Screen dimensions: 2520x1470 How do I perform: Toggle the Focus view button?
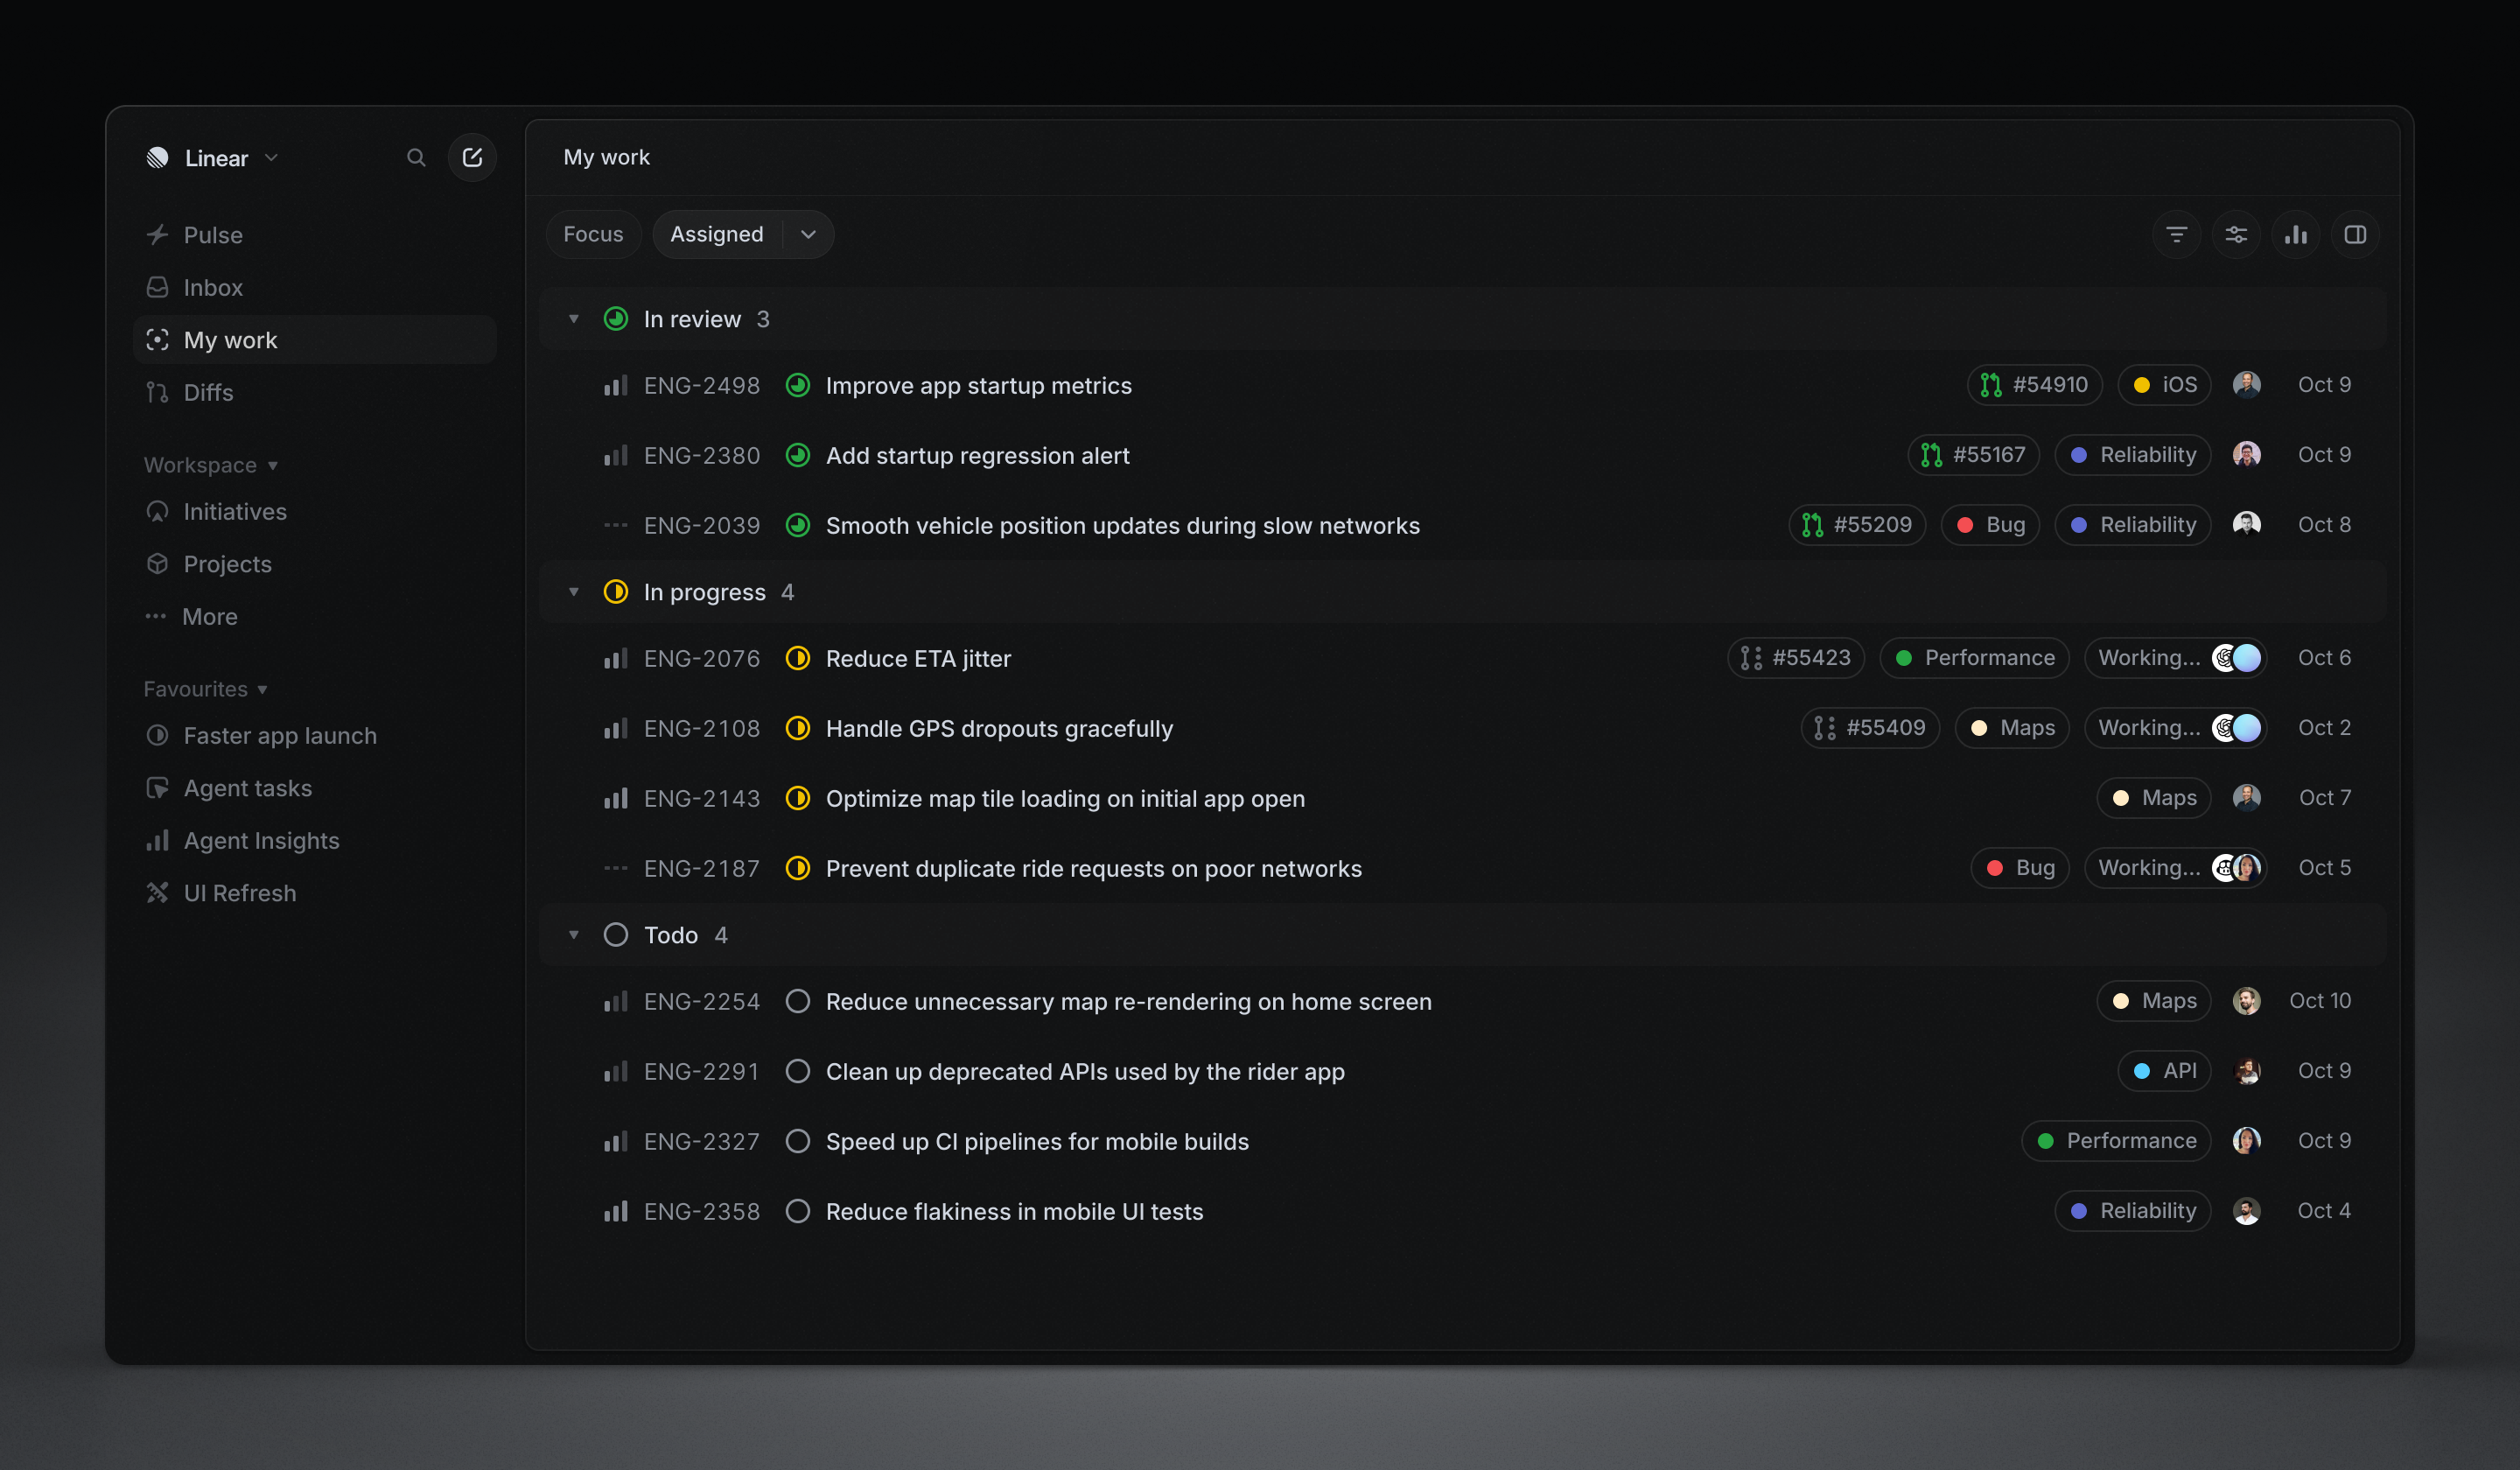(593, 235)
